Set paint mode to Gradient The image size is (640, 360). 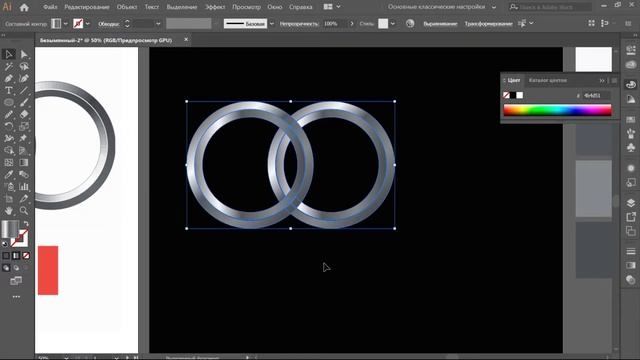click(16, 256)
